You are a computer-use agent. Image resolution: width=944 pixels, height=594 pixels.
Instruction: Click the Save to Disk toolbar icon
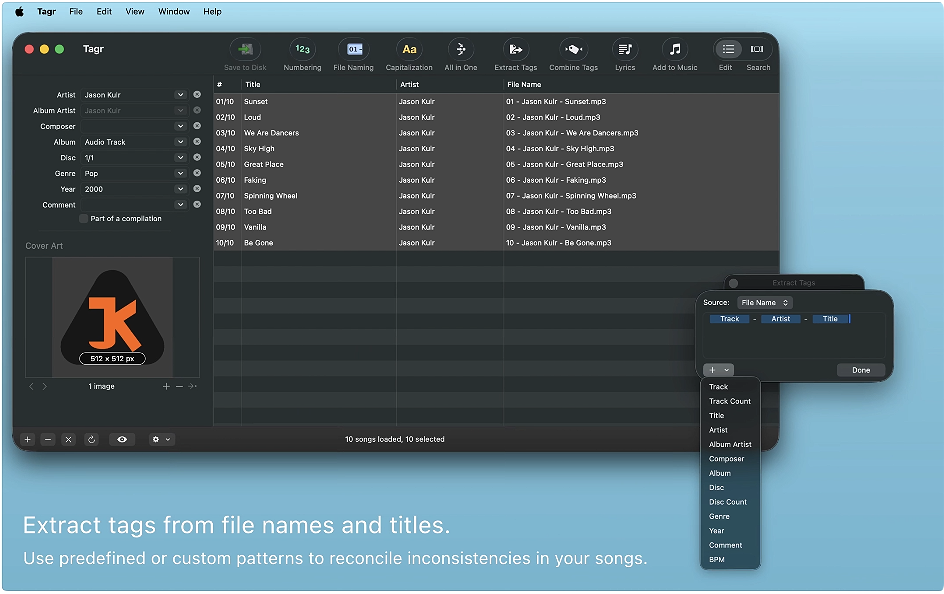pos(245,49)
